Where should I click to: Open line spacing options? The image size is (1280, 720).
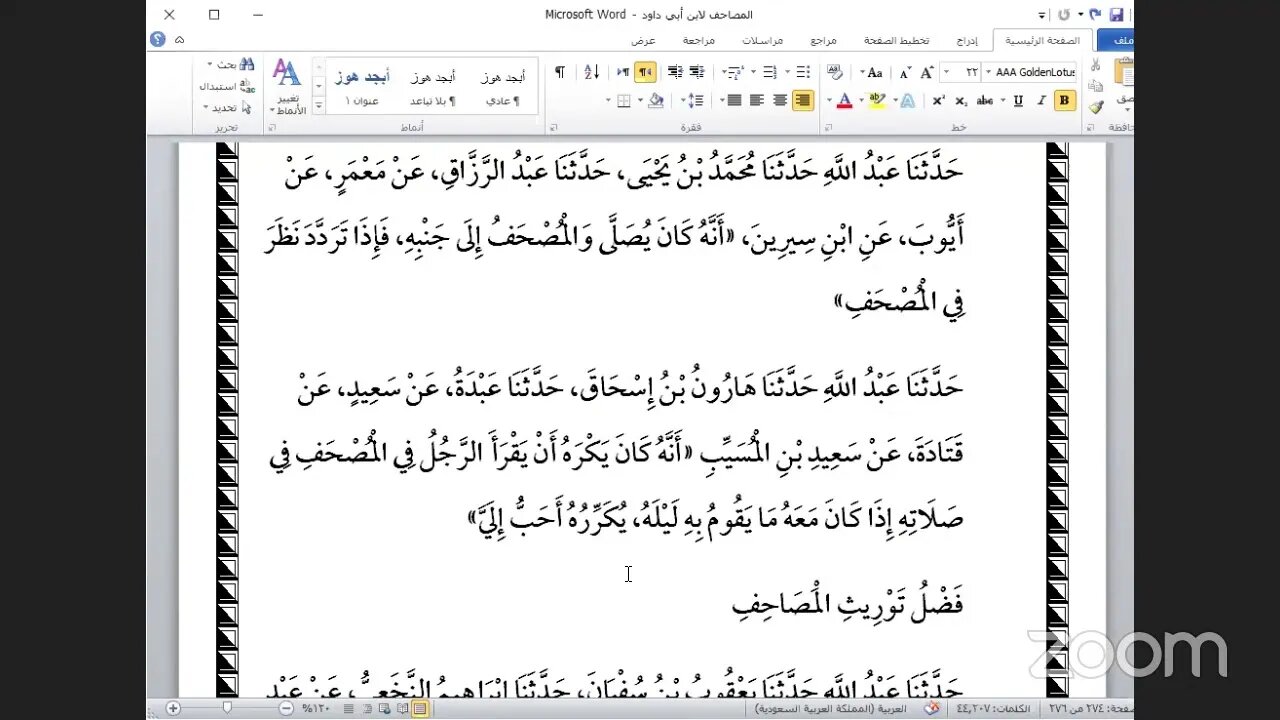[693, 100]
